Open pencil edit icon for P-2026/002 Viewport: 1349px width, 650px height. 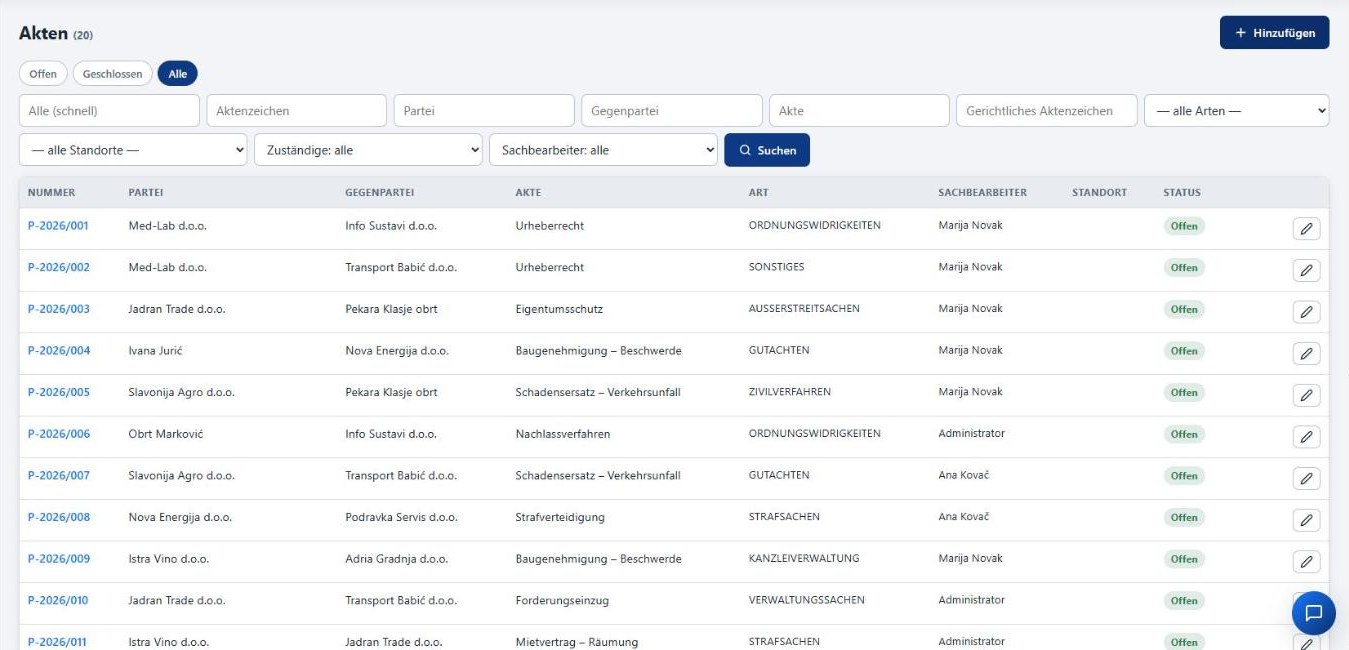1306,270
